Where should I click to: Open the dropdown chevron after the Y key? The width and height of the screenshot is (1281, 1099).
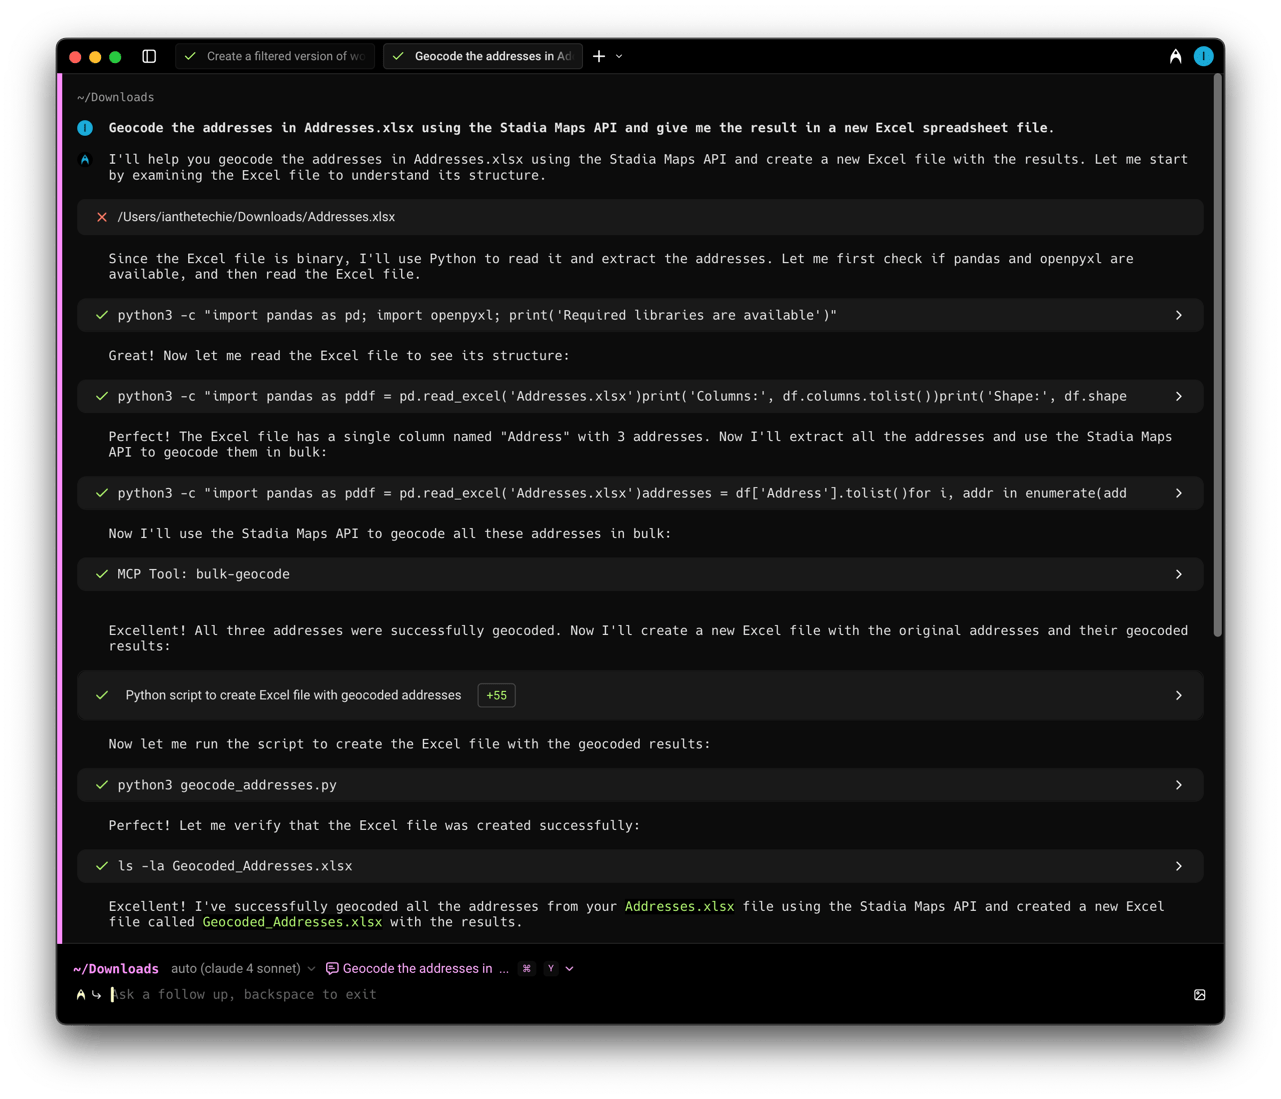[x=570, y=968]
